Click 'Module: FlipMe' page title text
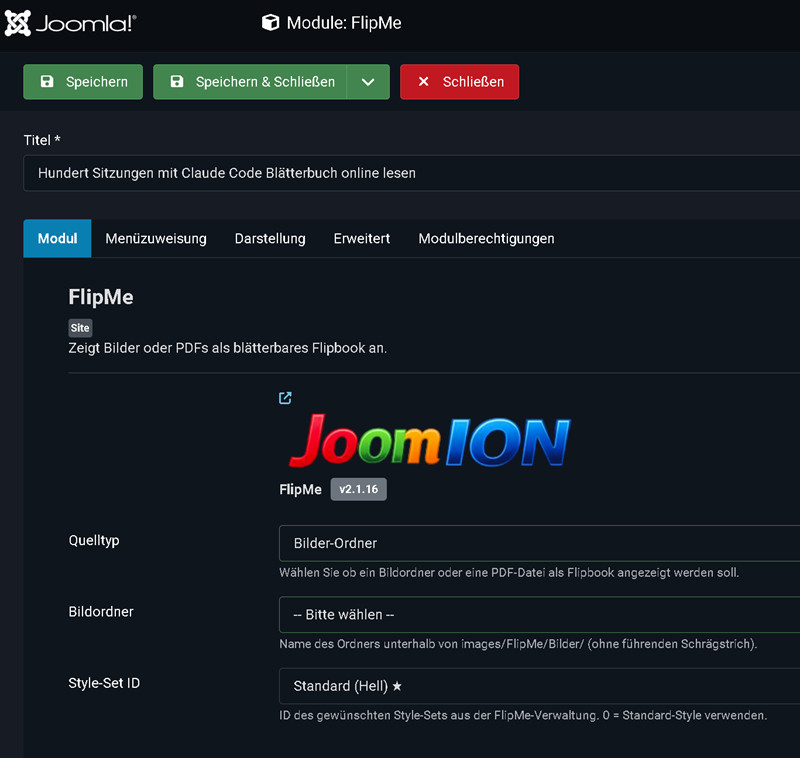Screen dimensions: 800x758 pyautogui.click(x=344, y=23)
